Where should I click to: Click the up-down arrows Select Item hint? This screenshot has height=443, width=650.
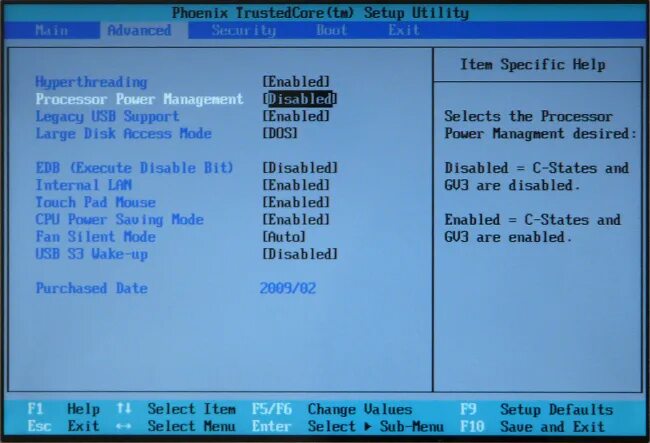click(176, 409)
